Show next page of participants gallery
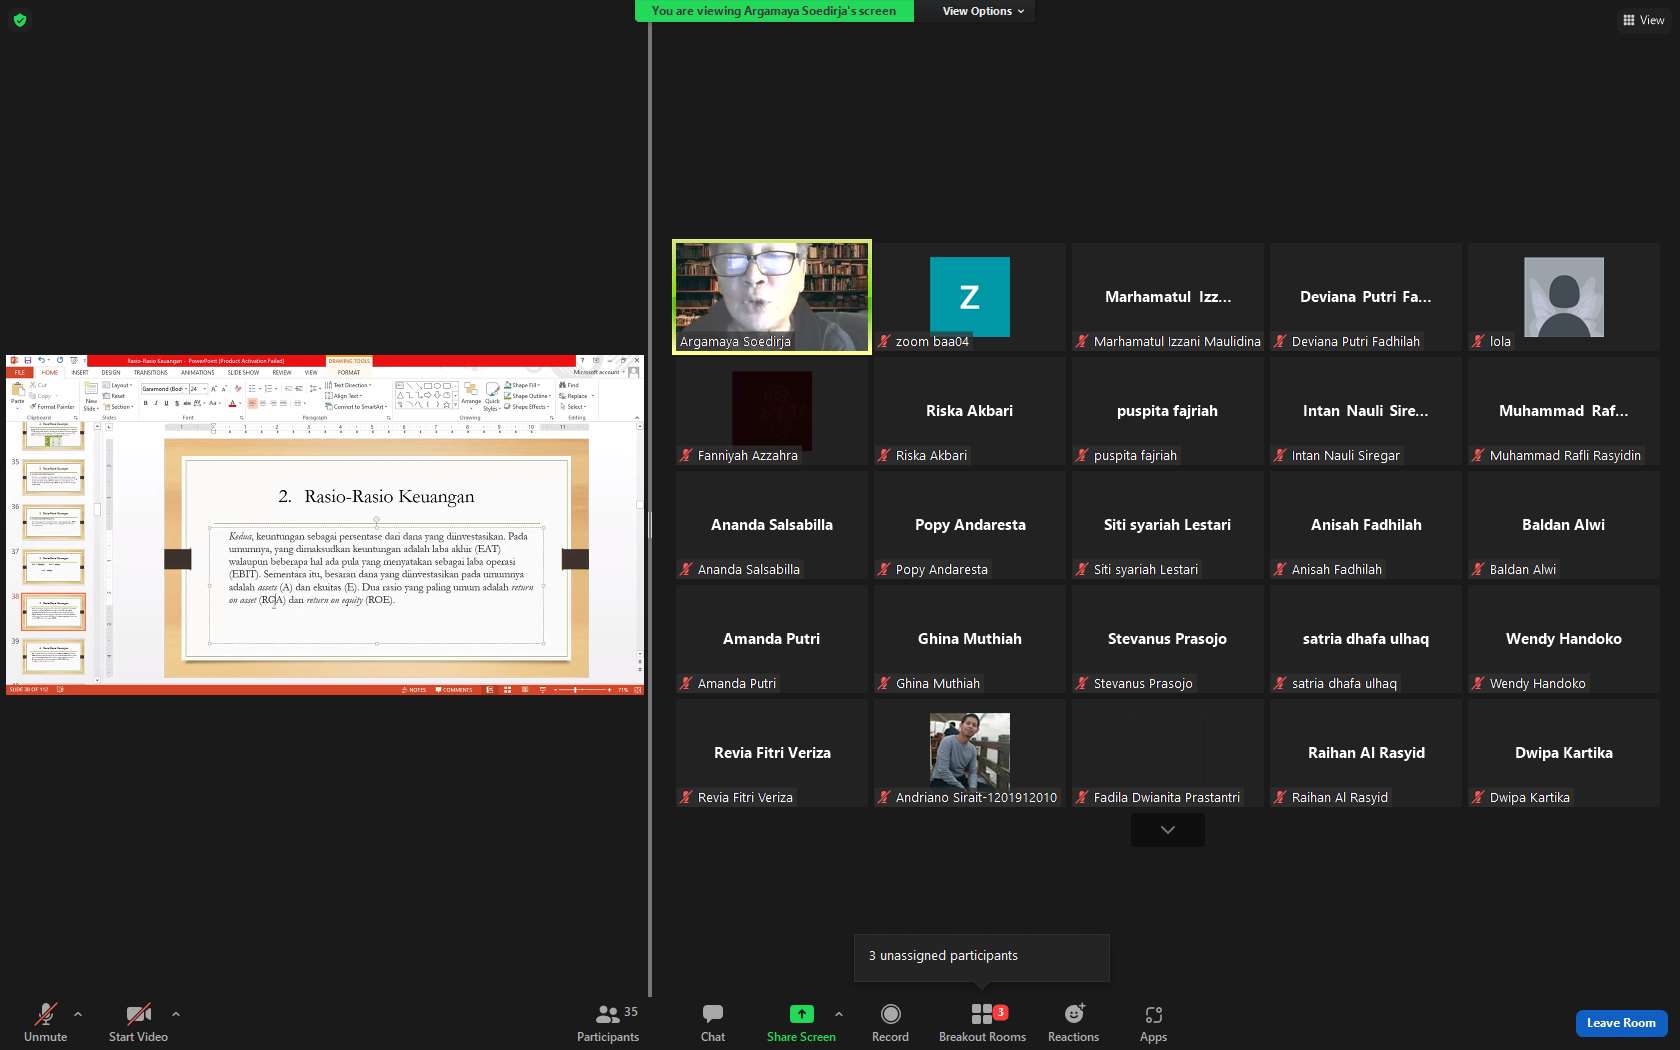This screenshot has height=1050, width=1680. click(1167, 830)
